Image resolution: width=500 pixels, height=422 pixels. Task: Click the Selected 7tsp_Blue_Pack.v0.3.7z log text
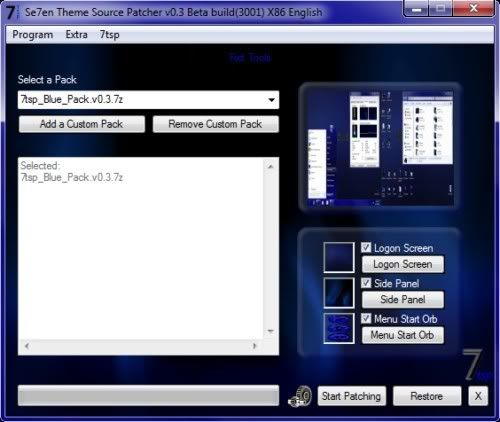coord(72,171)
